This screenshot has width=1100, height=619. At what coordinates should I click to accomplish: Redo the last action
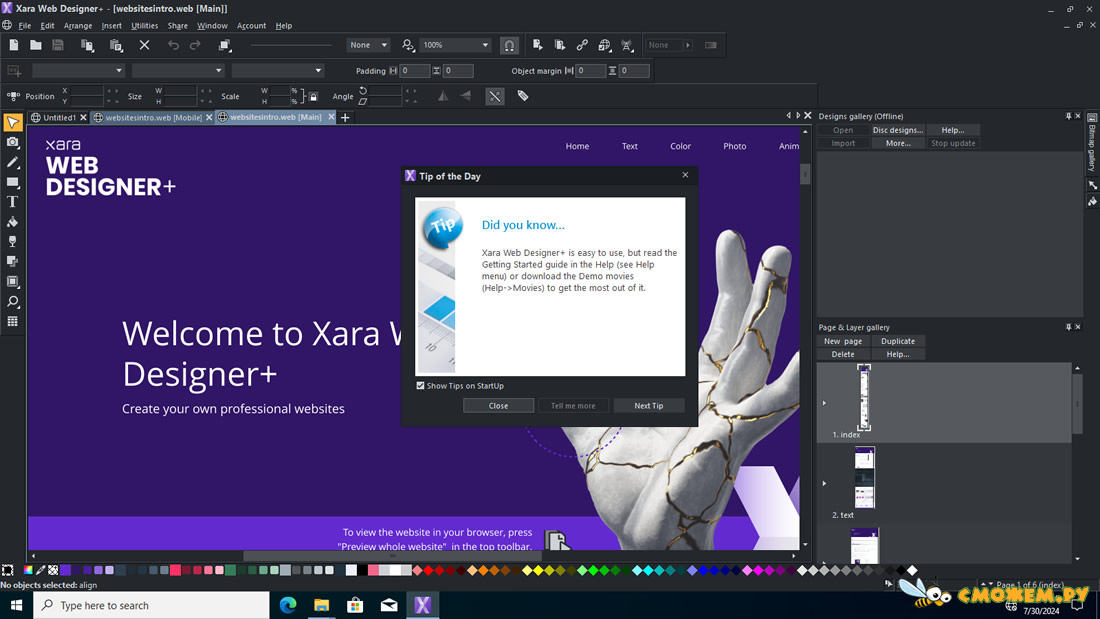[x=195, y=45]
